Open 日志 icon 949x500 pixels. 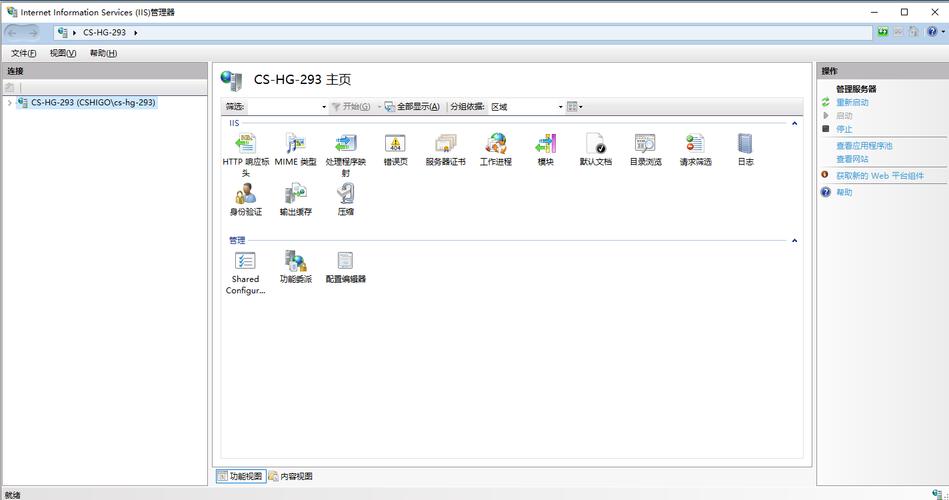745,143
